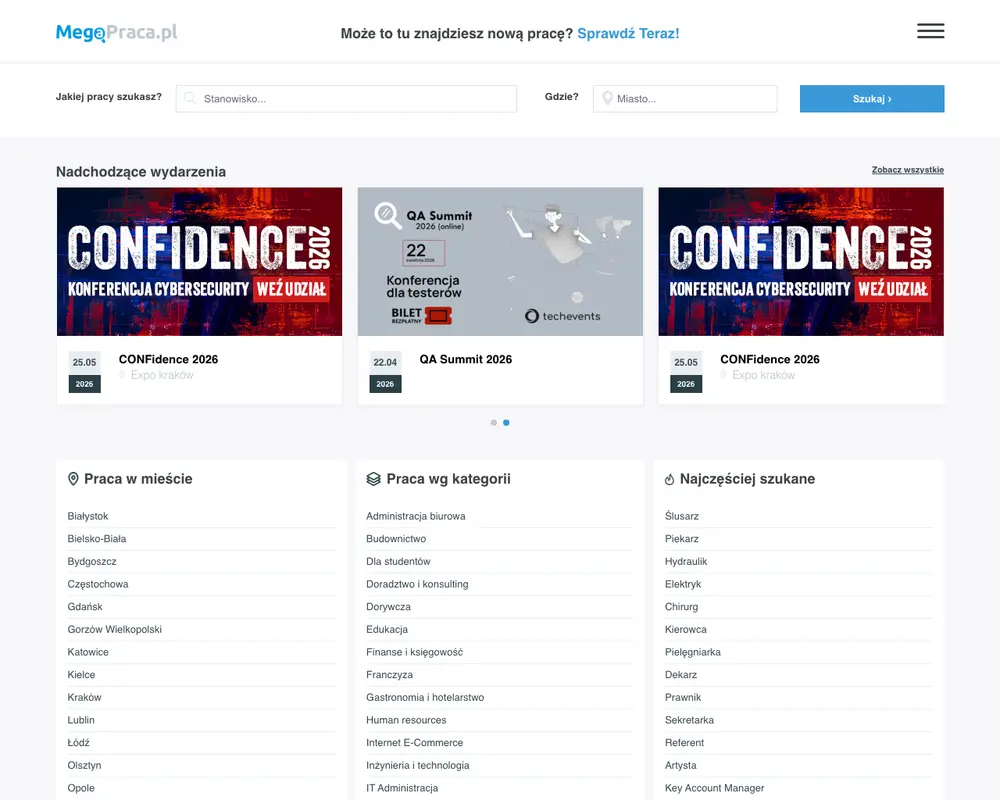
Task: Click the Stanowisko job title input
Action: [346, 99]
